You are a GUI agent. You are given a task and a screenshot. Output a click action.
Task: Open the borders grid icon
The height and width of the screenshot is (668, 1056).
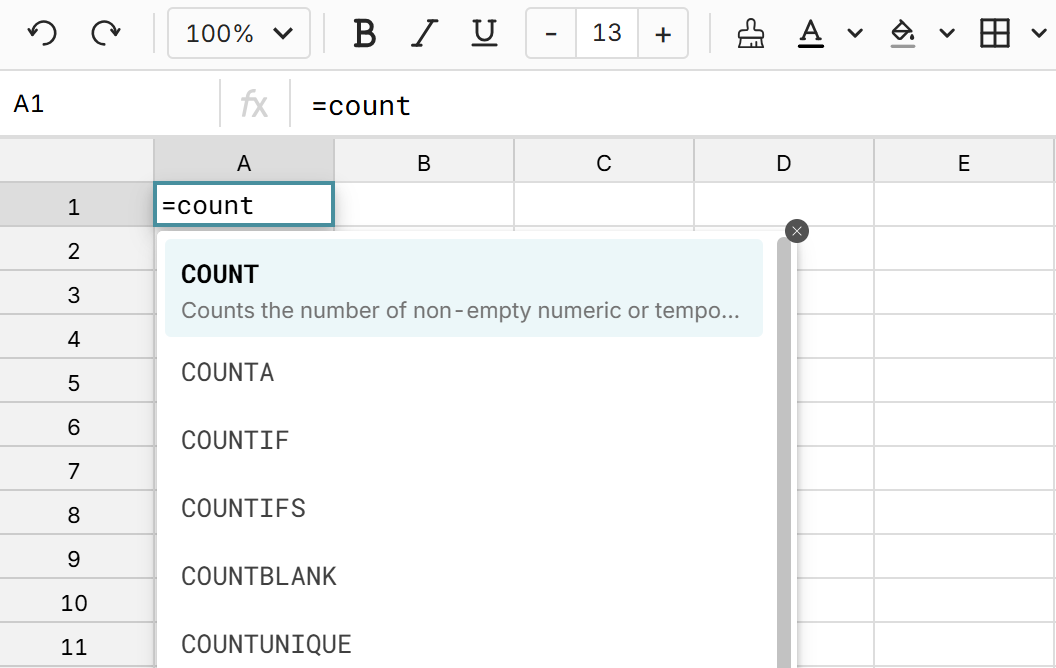pyautogui.click(x=995, y=33)
